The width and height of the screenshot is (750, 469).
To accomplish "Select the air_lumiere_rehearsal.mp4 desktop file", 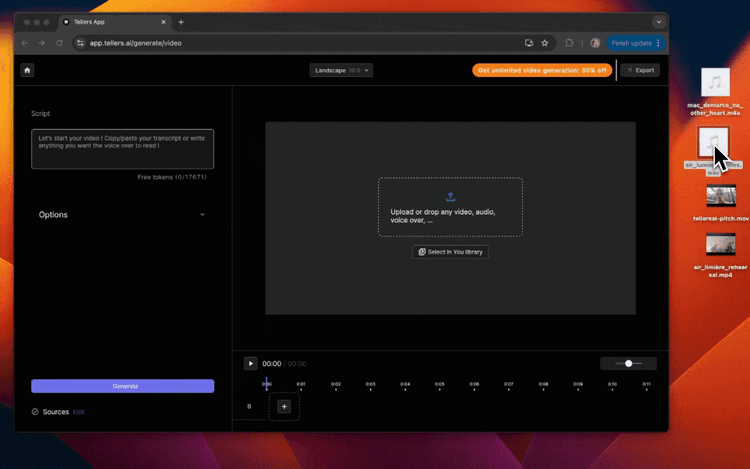I will click(720, 256).
